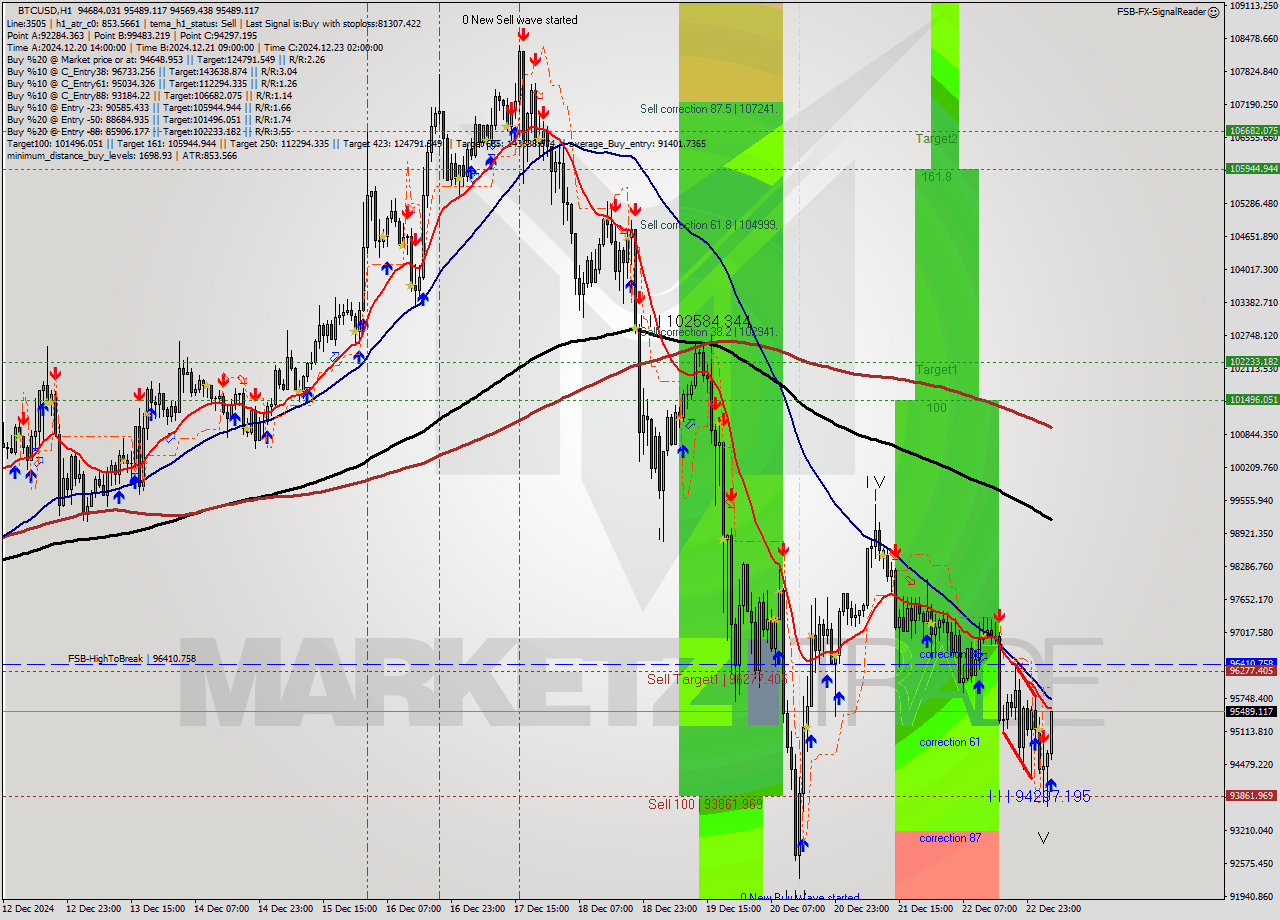Click the wave 'V' marker label
Screen dimensions: 1280x920
[x=1044, y=838]
